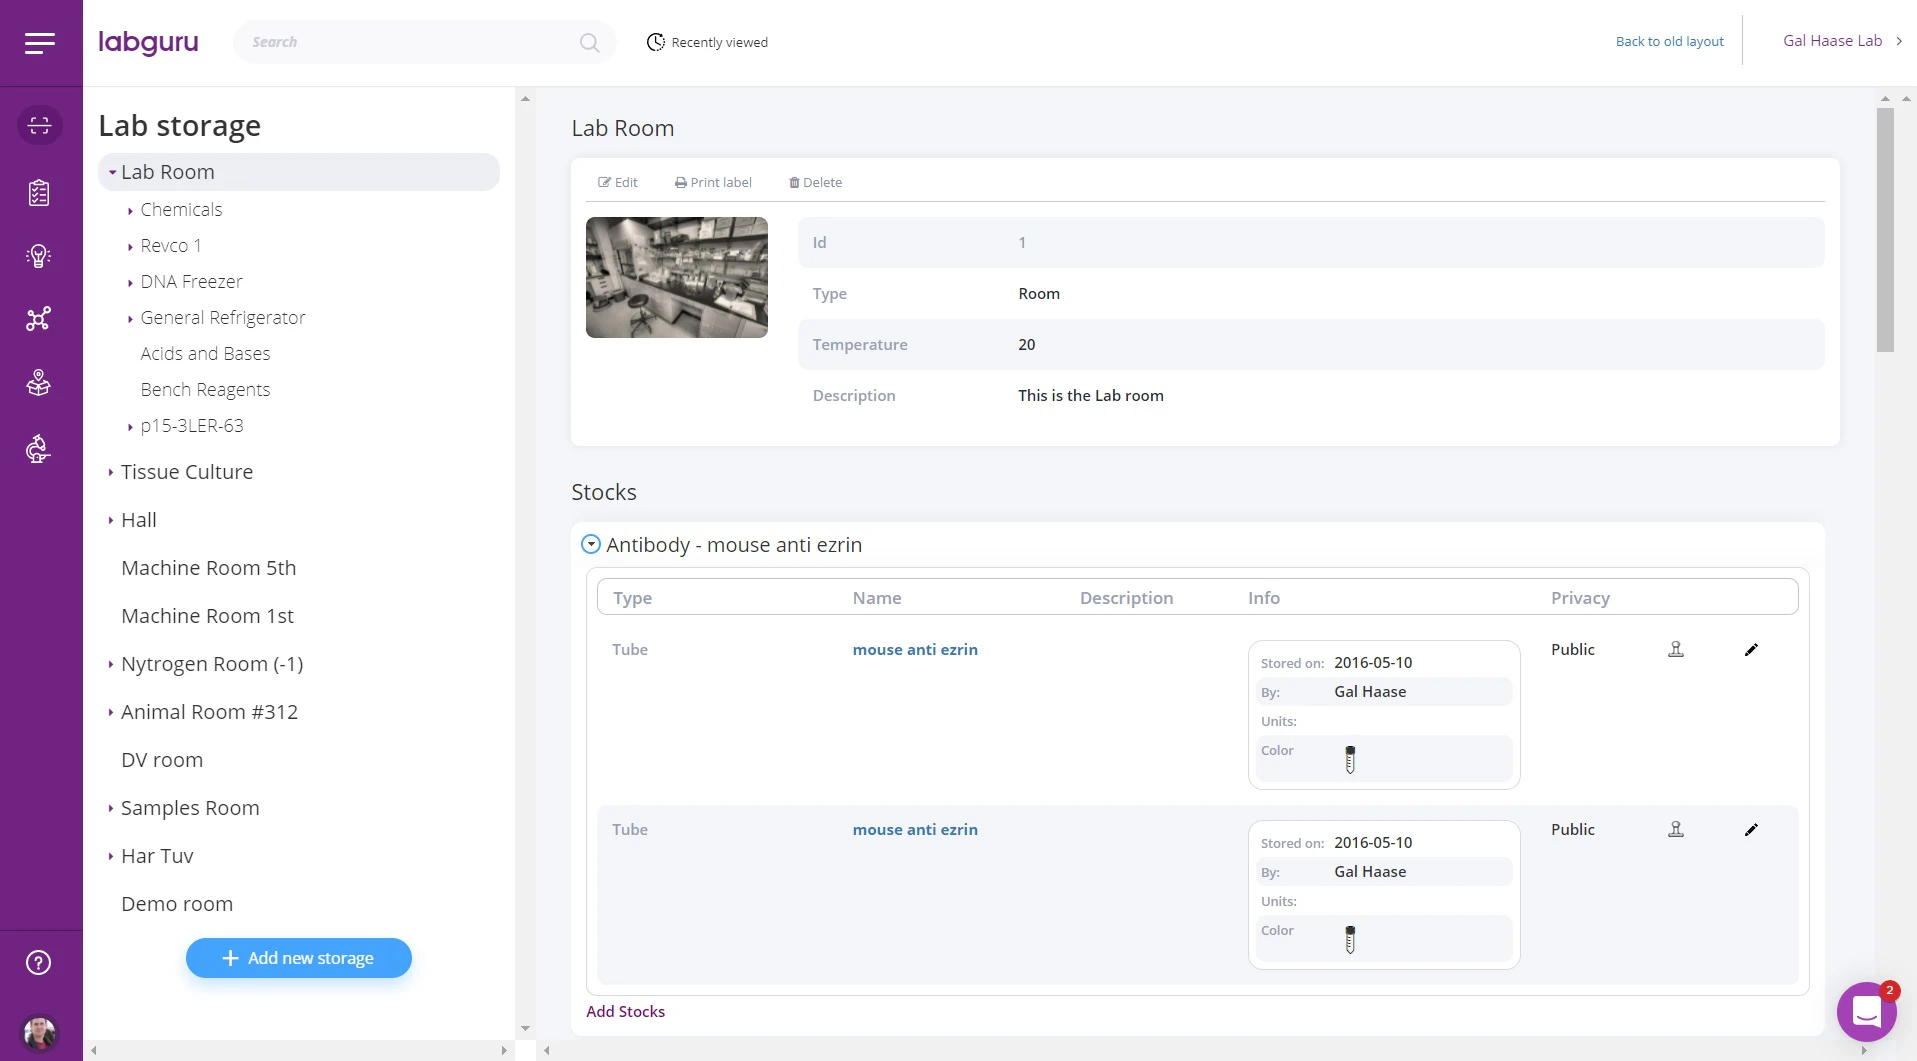Open the Add Stocks link

coord(625,1011)
